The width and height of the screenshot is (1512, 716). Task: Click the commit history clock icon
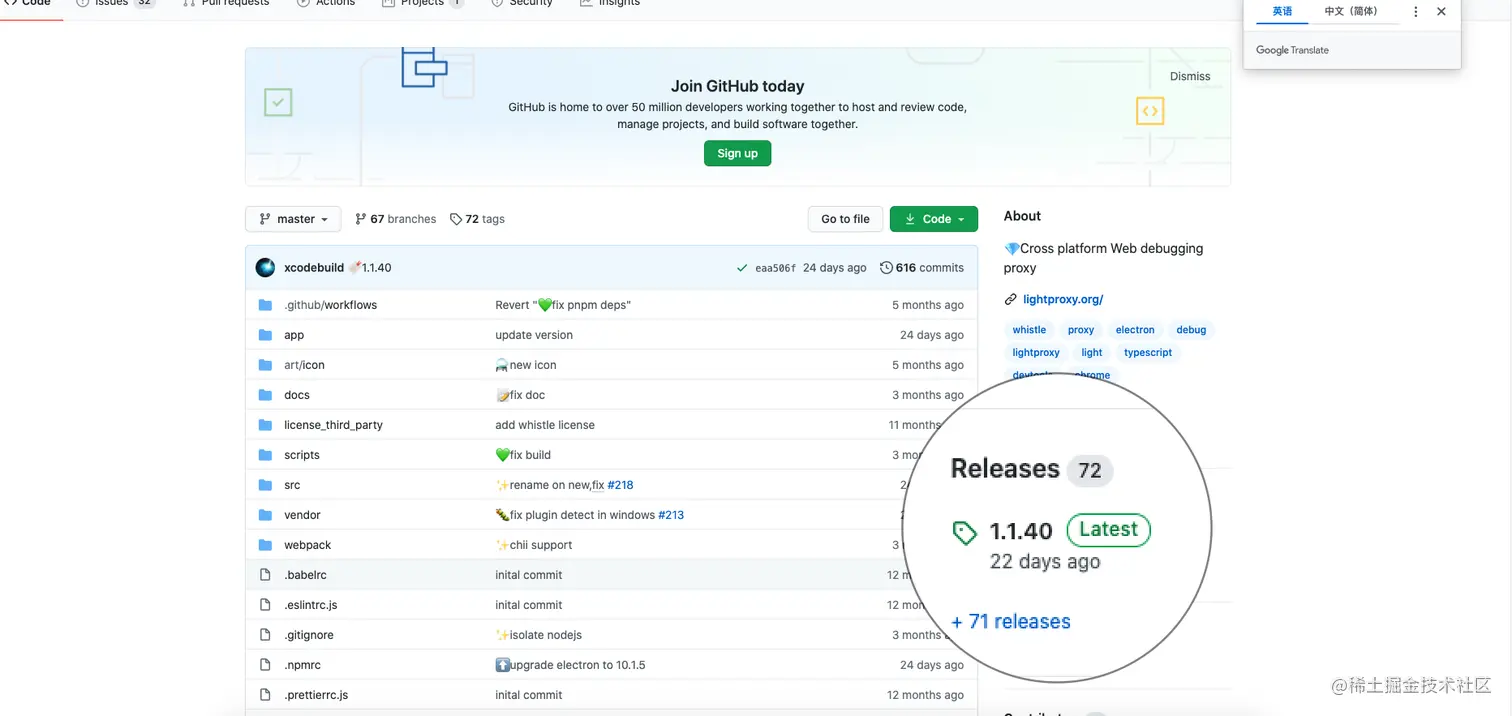point(886,268)
